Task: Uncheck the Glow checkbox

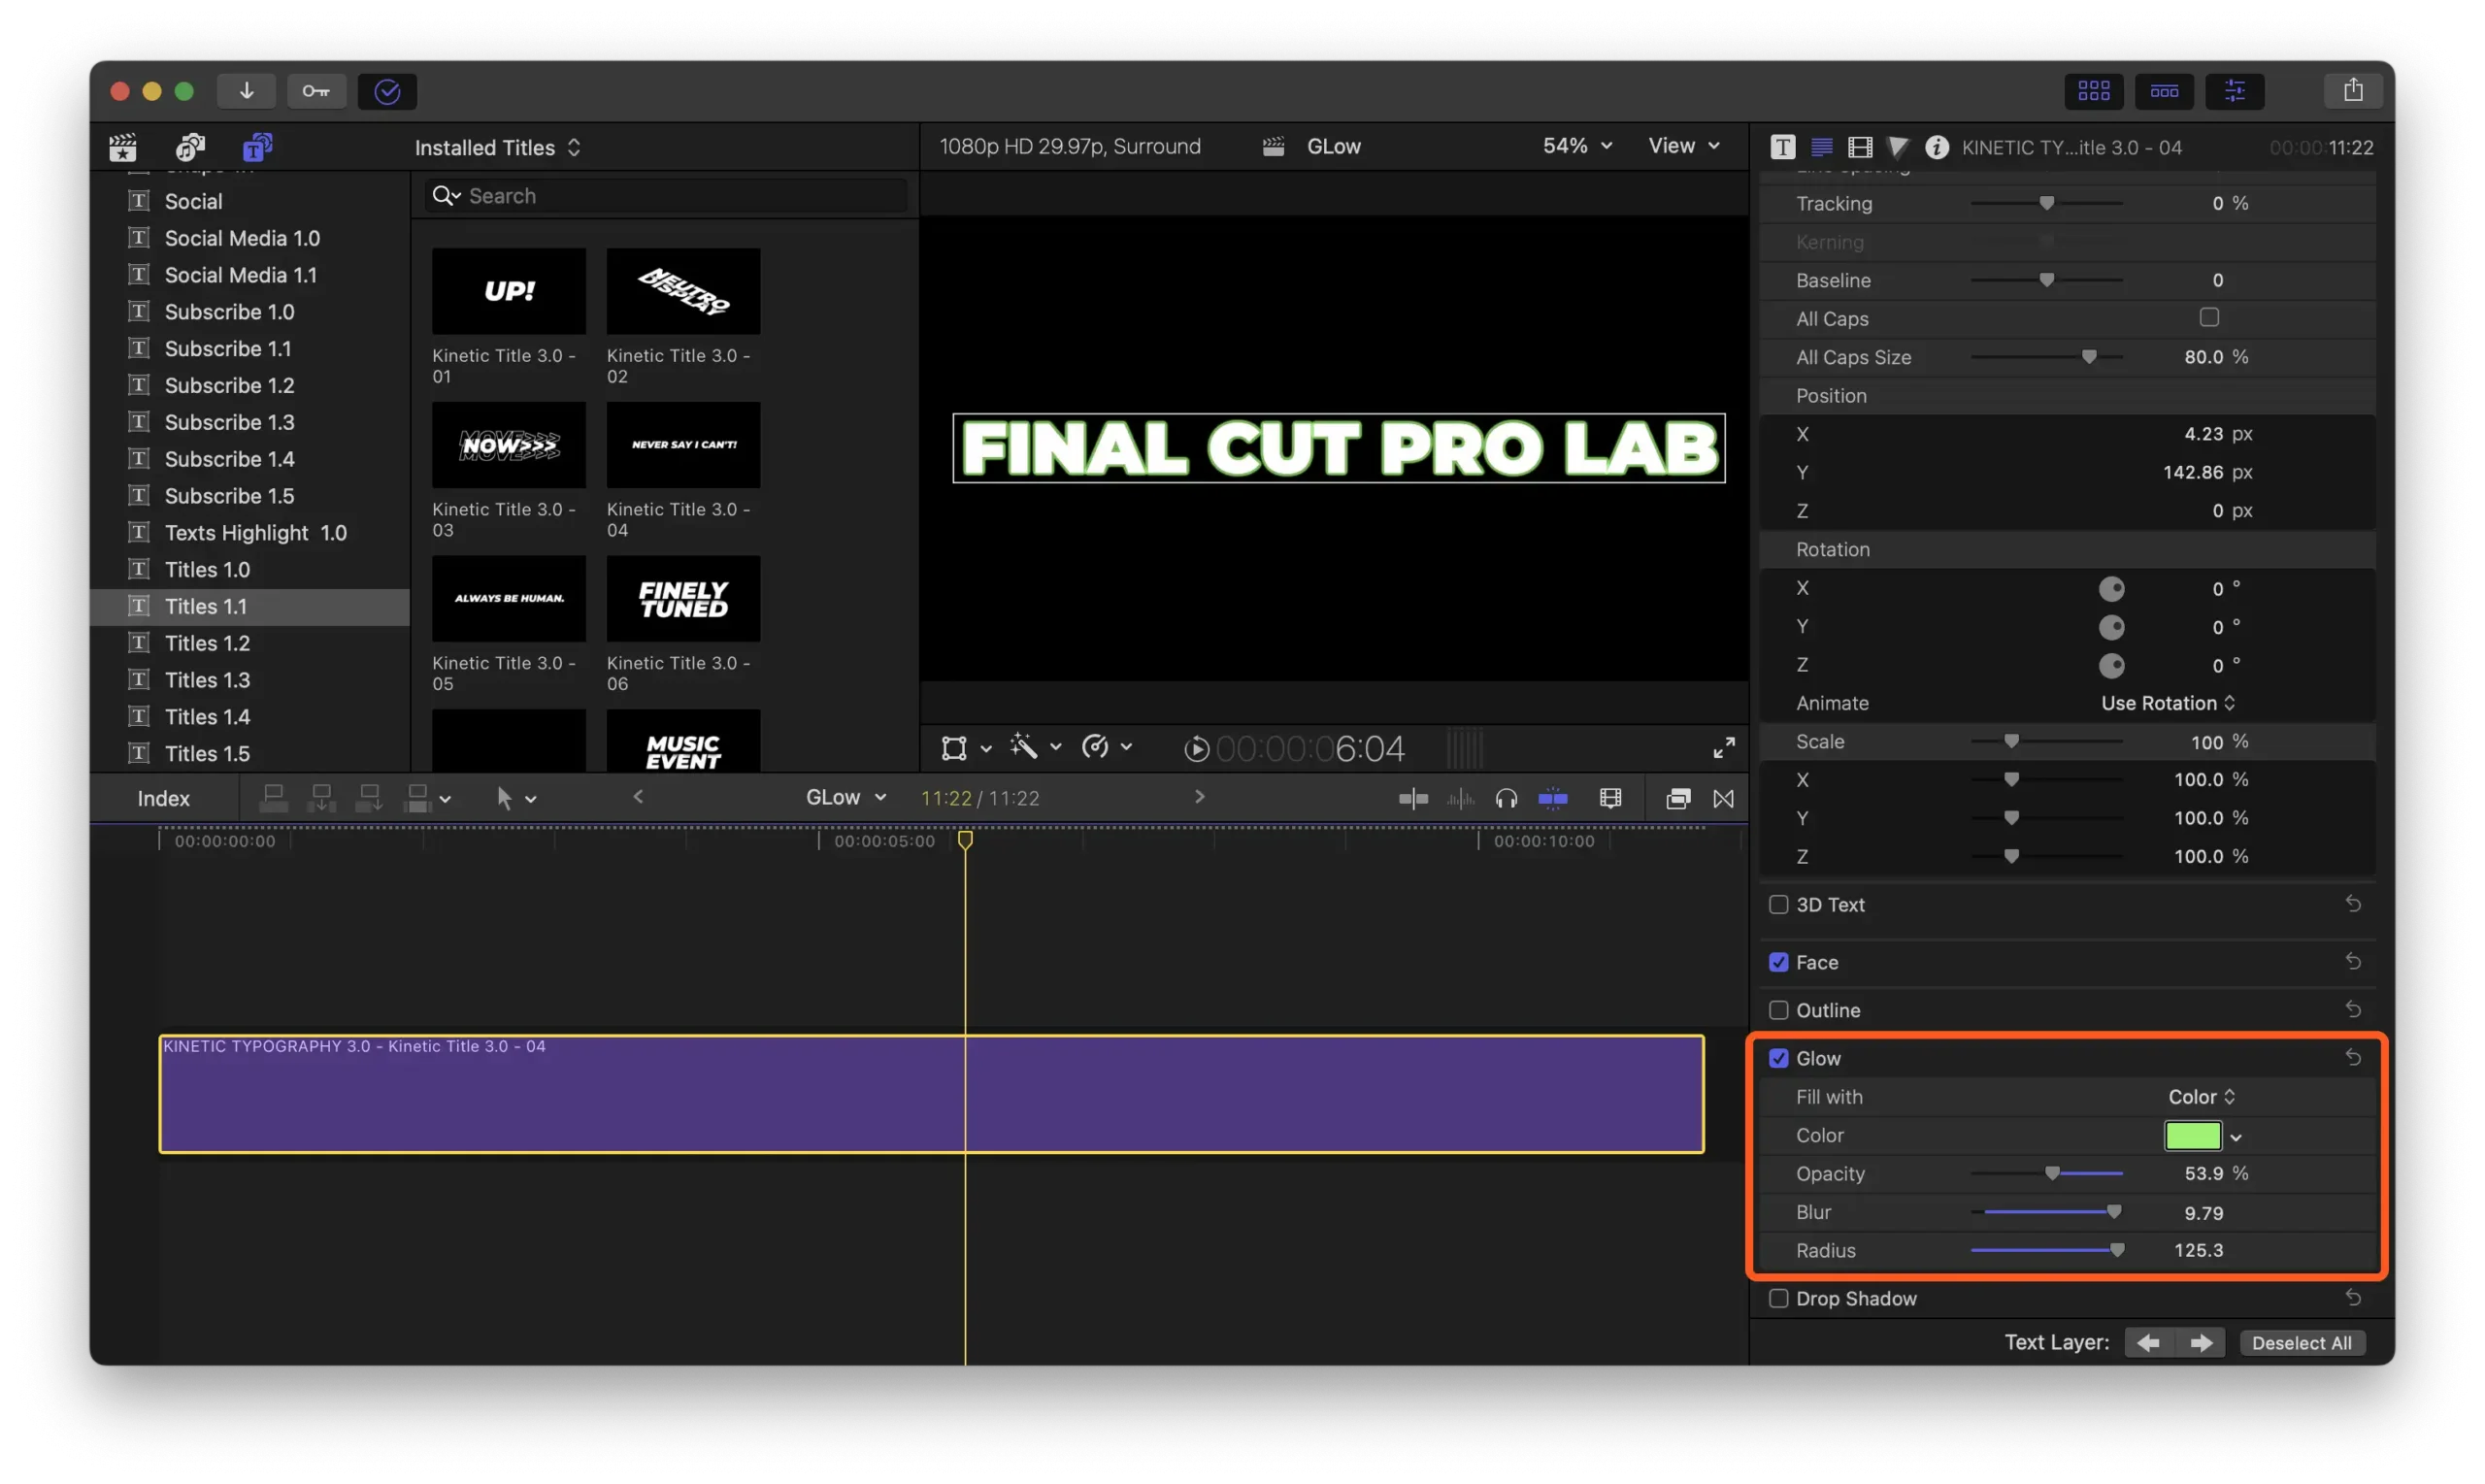Action: click(1778, 1058)
